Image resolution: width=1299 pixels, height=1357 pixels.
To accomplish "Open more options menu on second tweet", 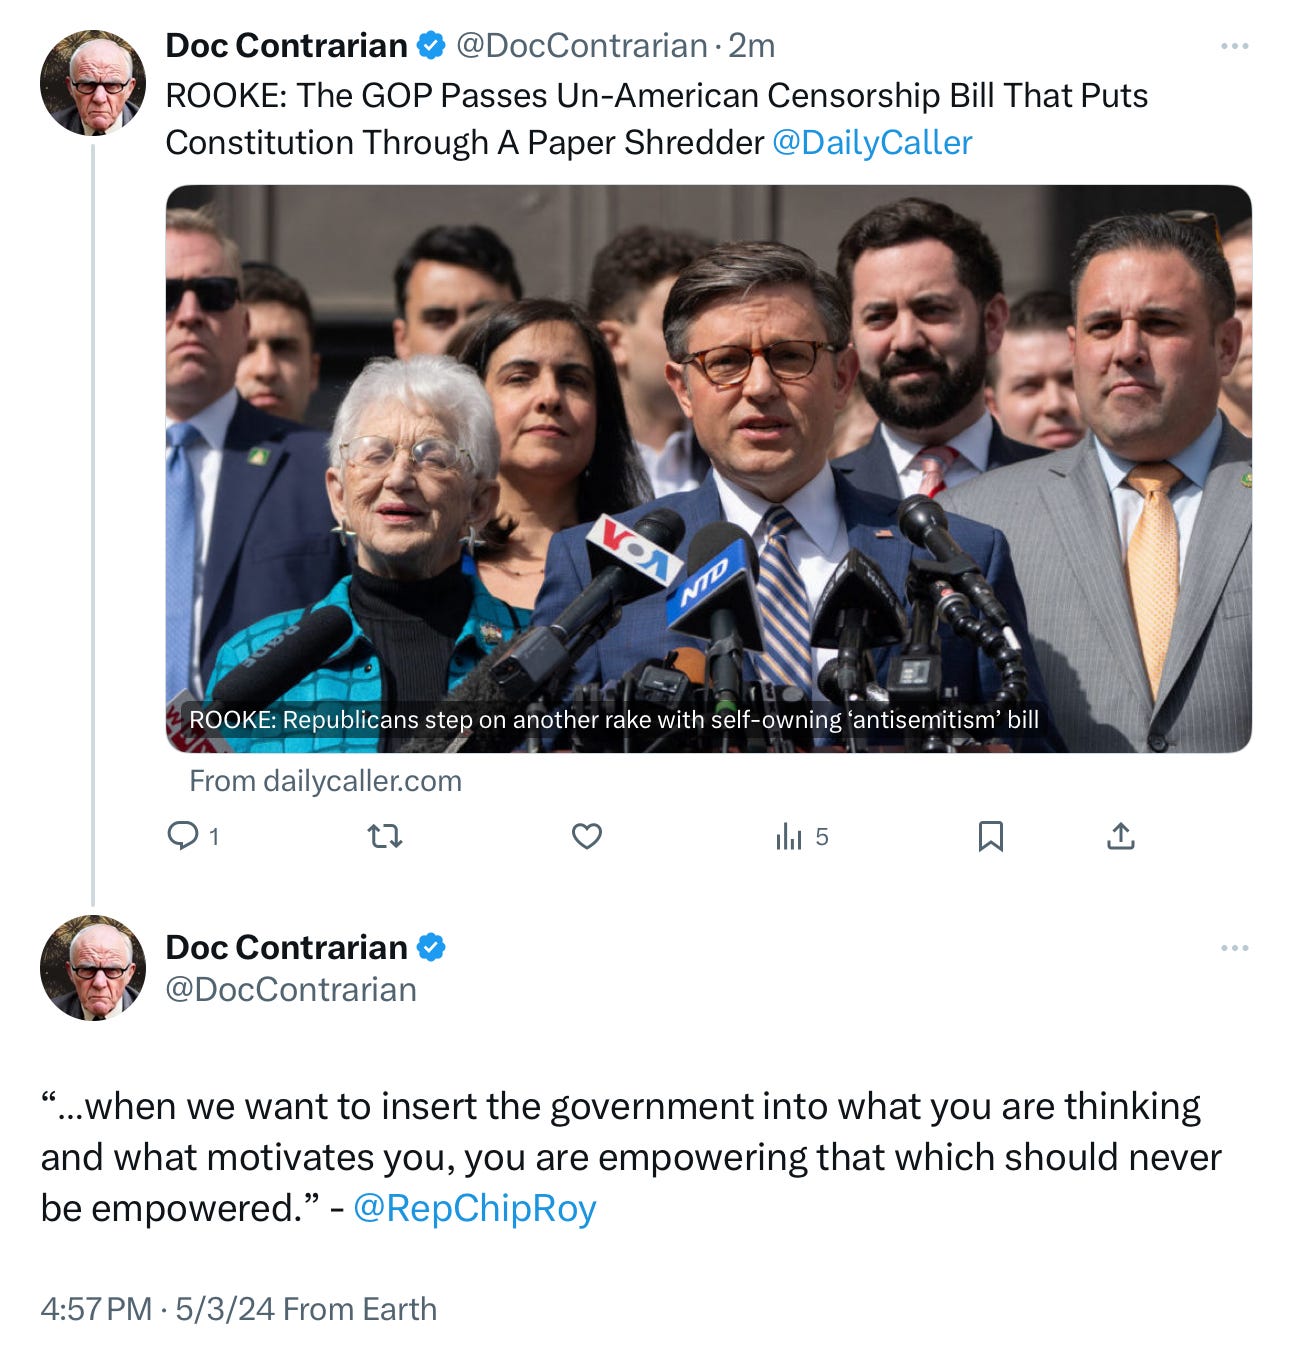I will point(1235,947).
